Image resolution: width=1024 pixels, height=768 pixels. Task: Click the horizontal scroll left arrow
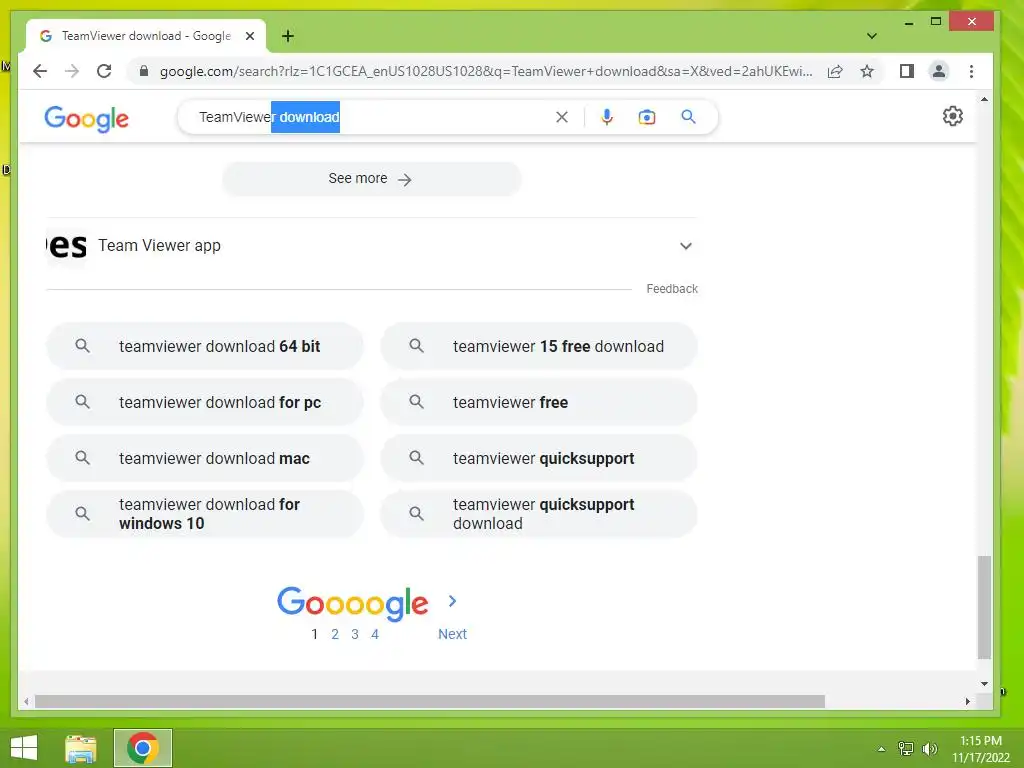pyautogui.click(x=26, y=701)
